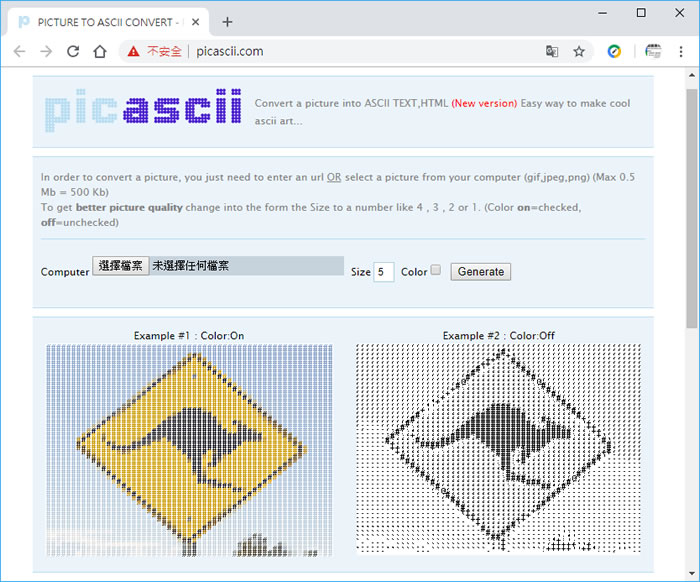Reload the picascii page

click(x=73, y=52)
